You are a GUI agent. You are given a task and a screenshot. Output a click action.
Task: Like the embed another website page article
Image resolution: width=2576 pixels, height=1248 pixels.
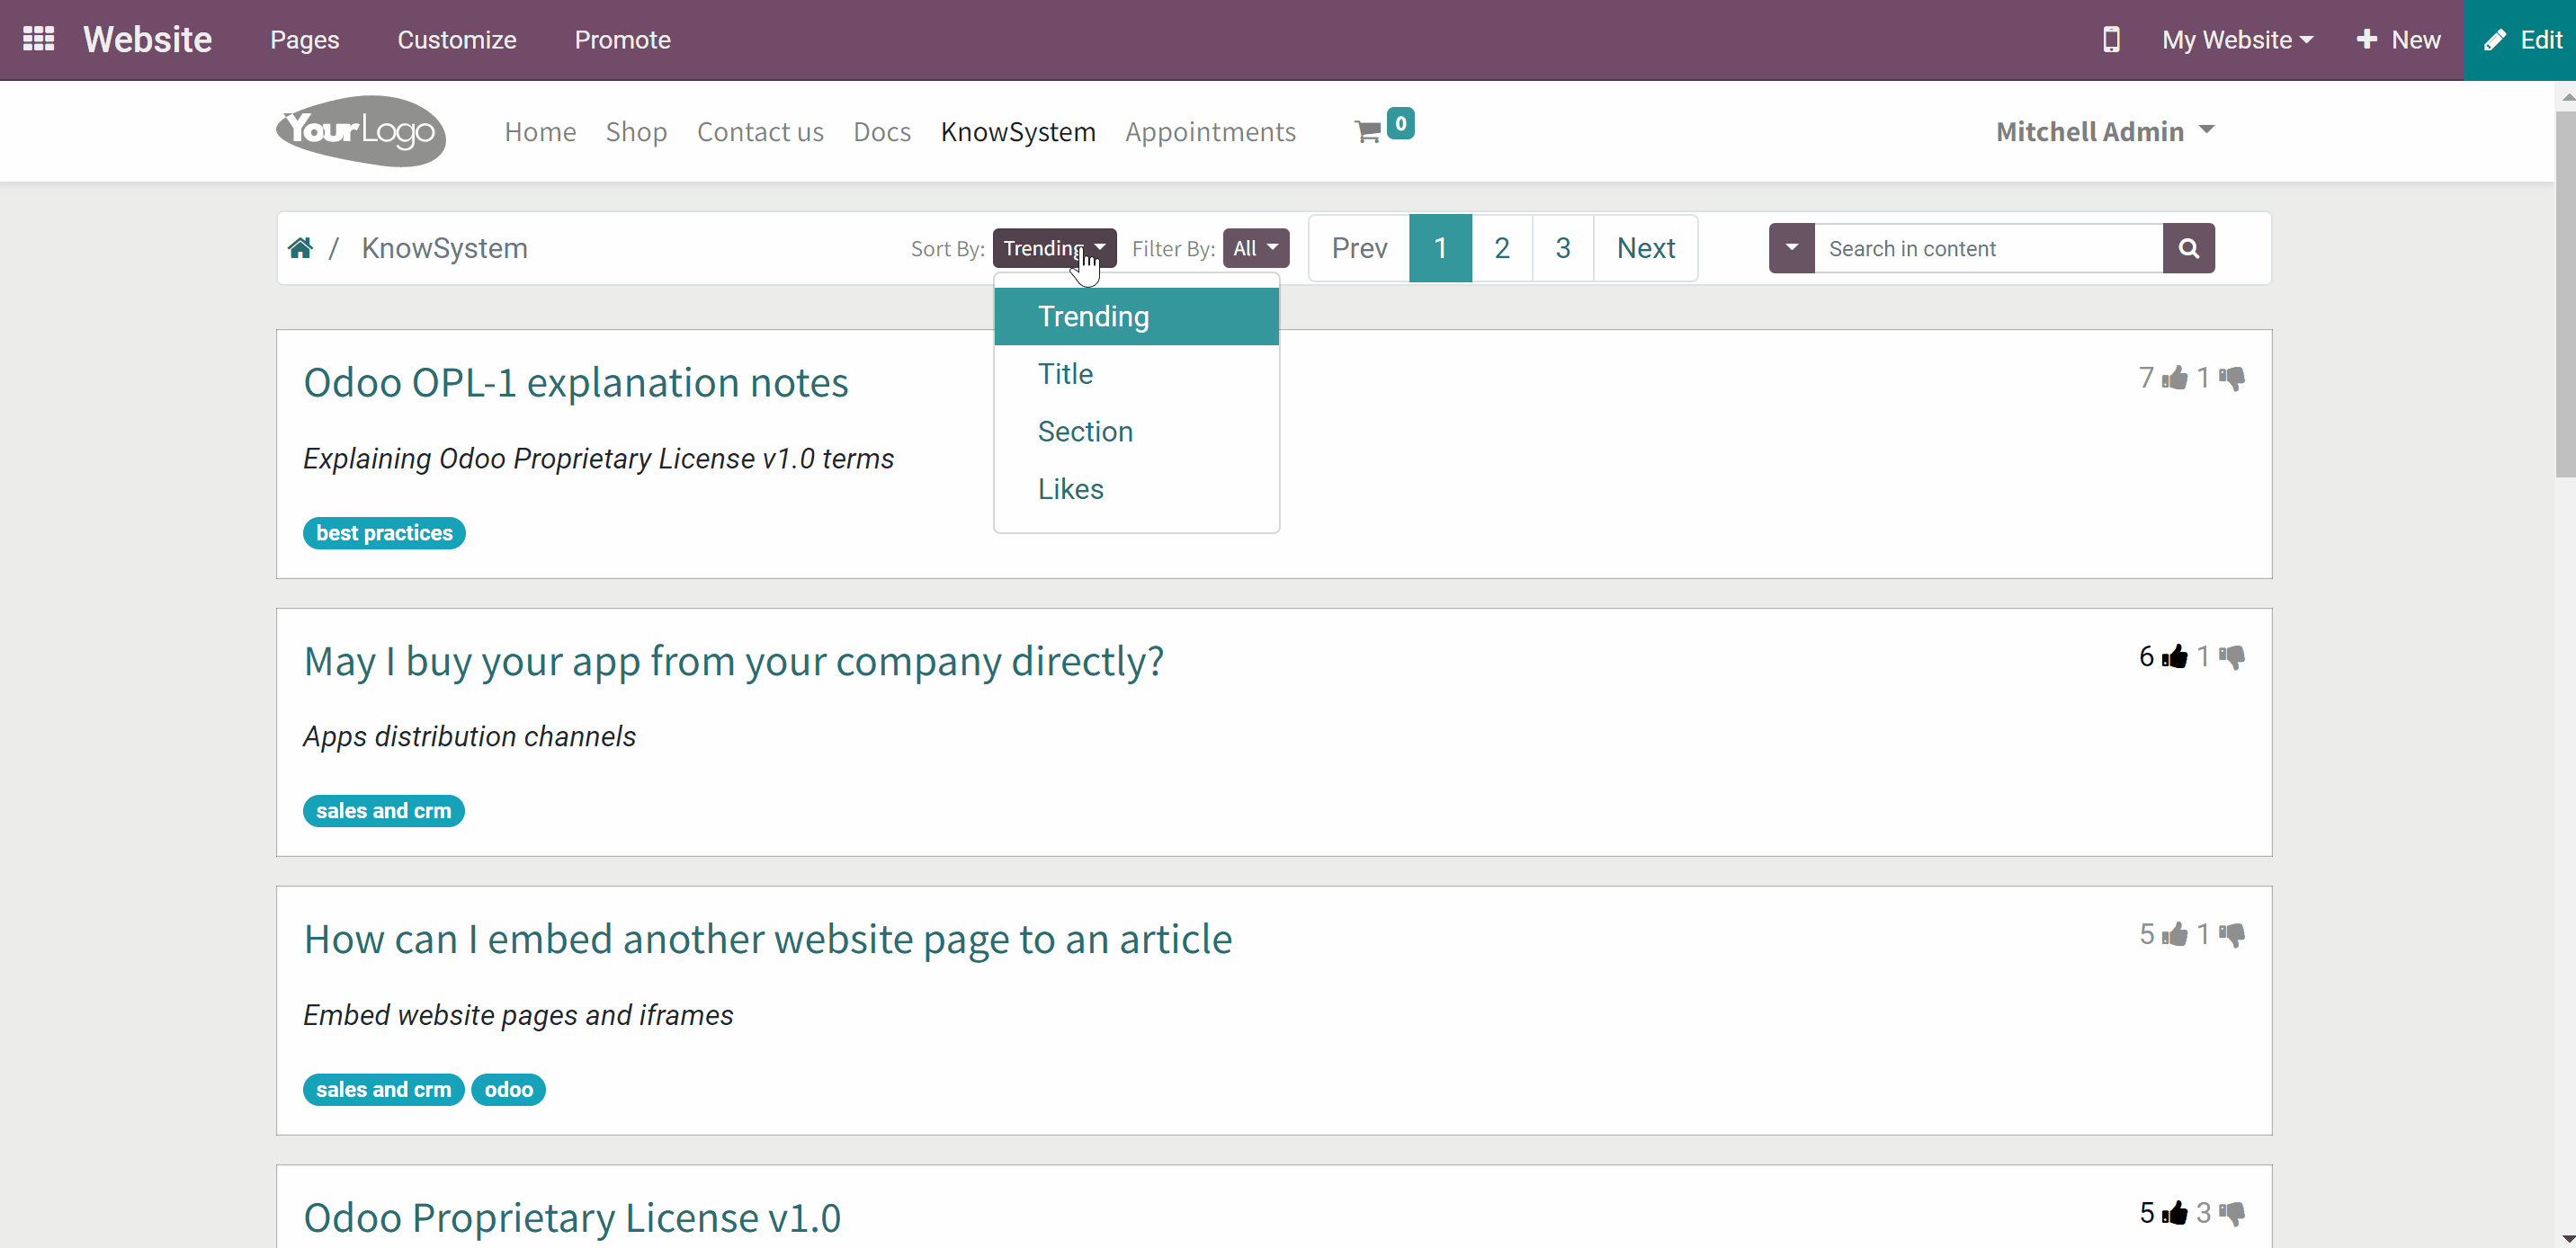click(2174, 935)
